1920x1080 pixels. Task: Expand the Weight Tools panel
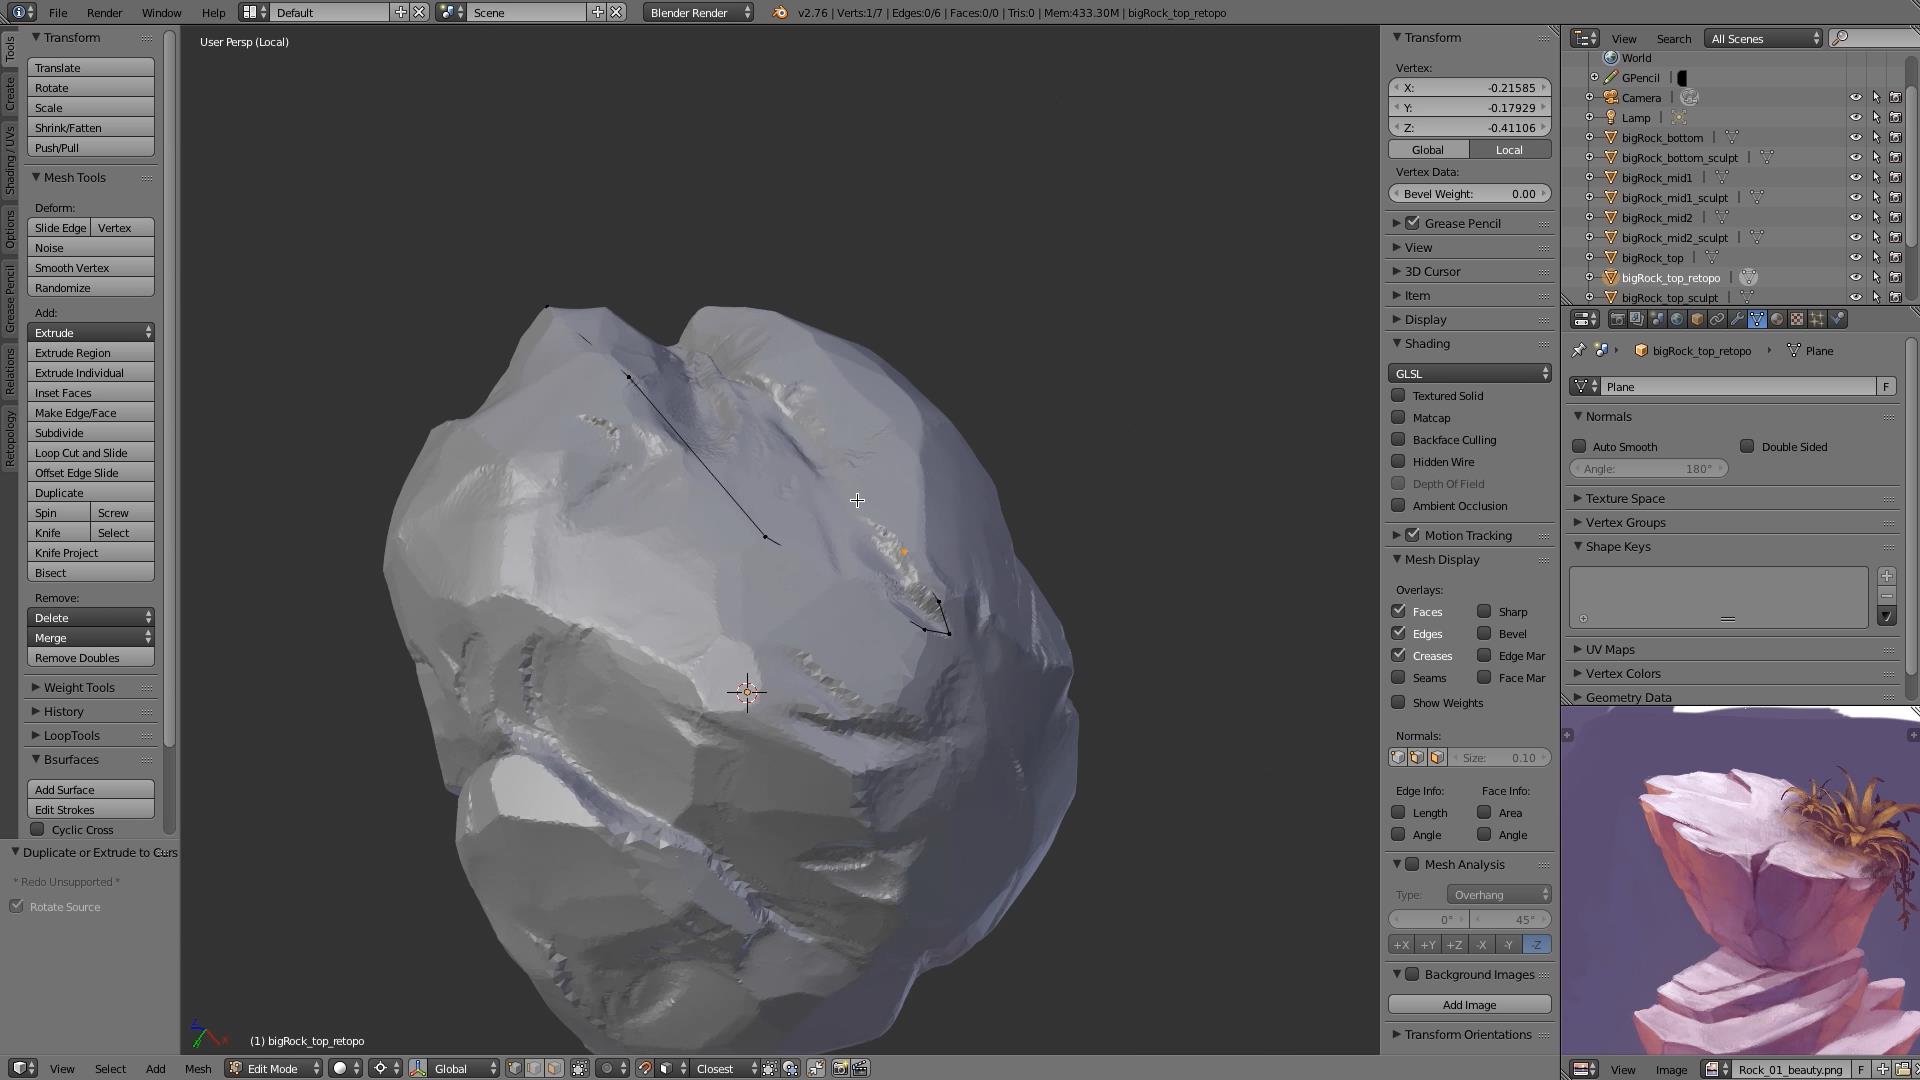coord(79,687)
